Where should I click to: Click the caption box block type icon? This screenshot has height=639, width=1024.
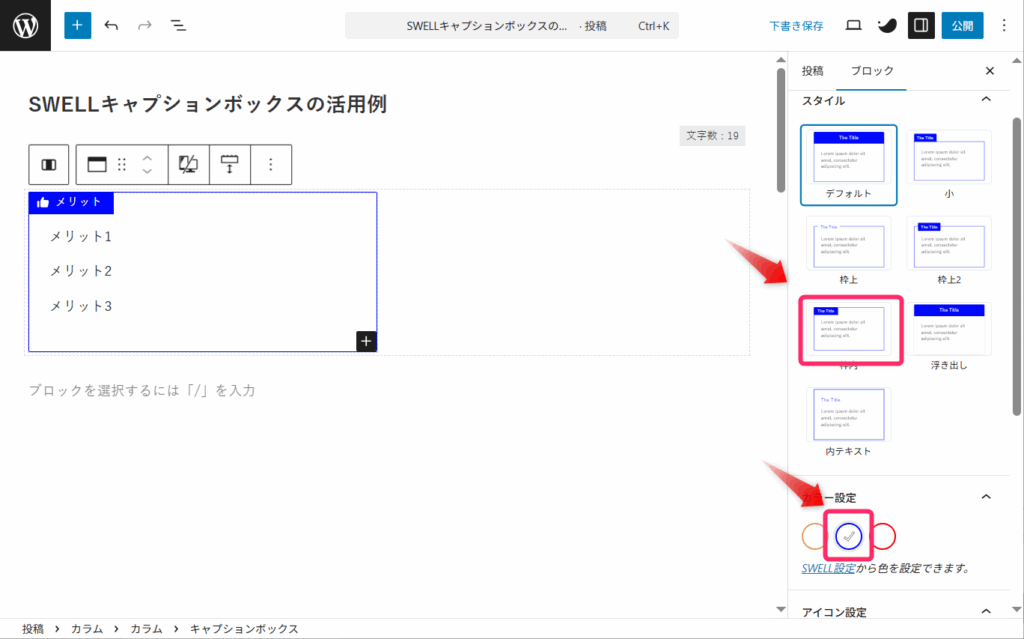click(x=97, y=165)
